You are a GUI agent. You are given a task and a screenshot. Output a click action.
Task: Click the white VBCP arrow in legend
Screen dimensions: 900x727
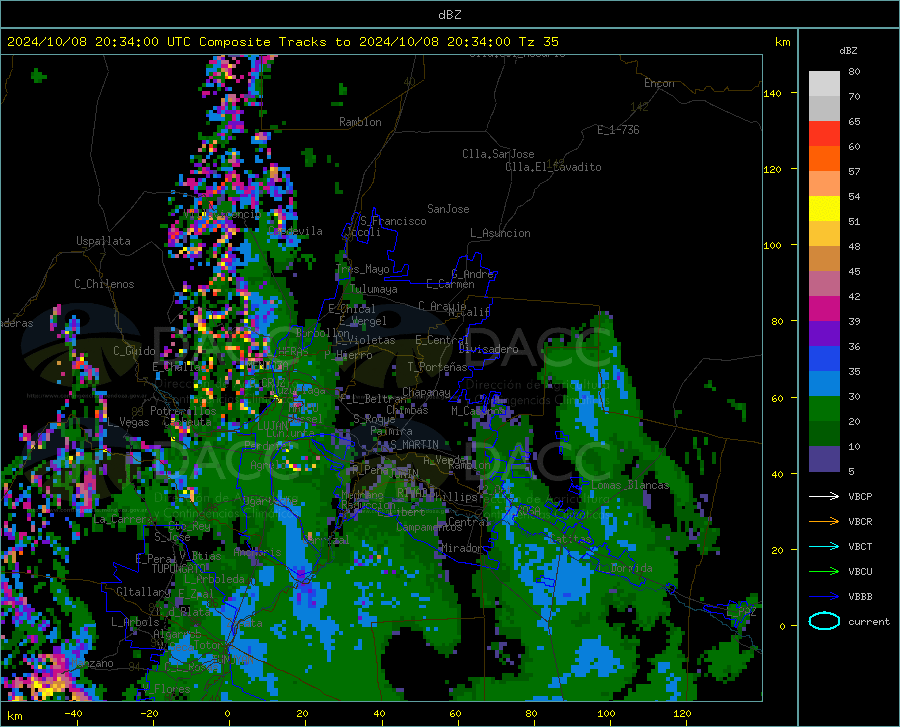pos(824,496)
